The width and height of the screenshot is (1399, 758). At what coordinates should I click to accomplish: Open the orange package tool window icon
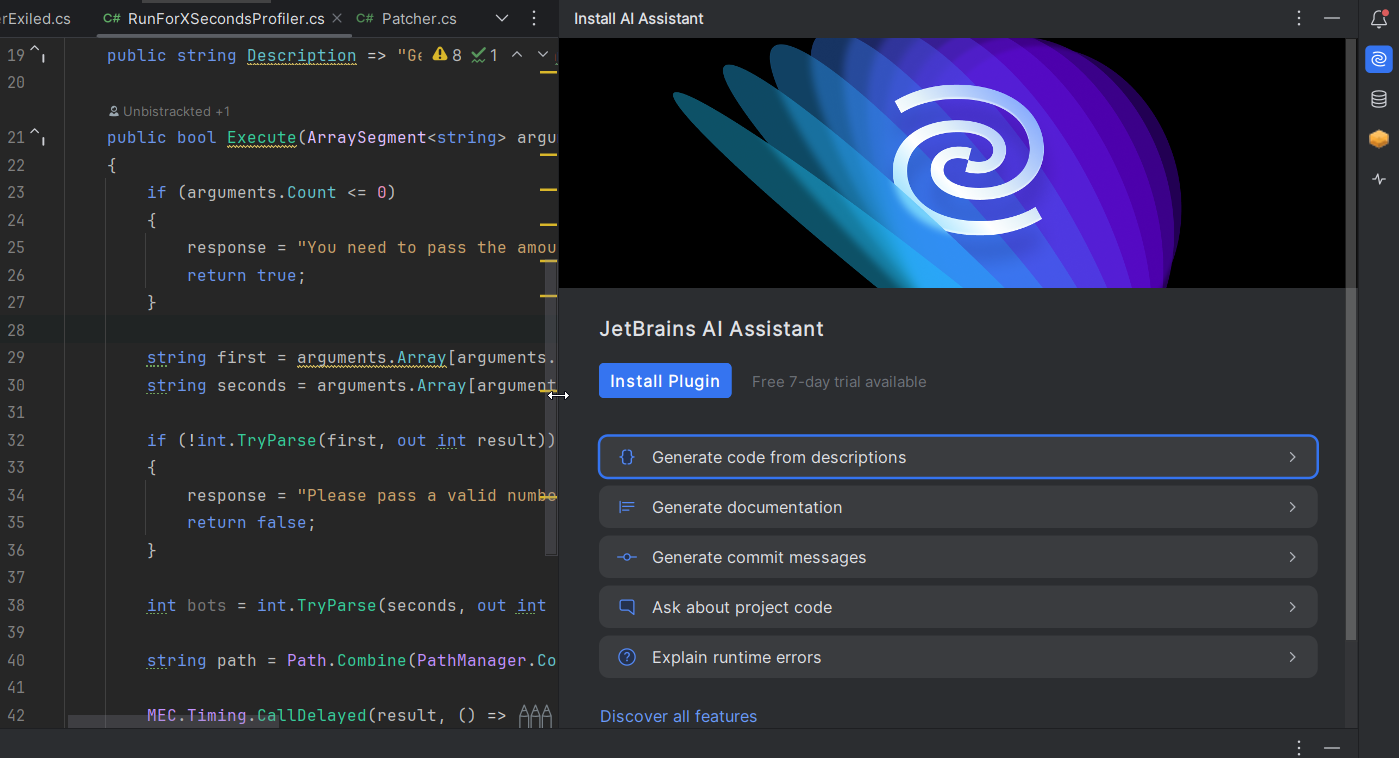(x=1379, y=139)
